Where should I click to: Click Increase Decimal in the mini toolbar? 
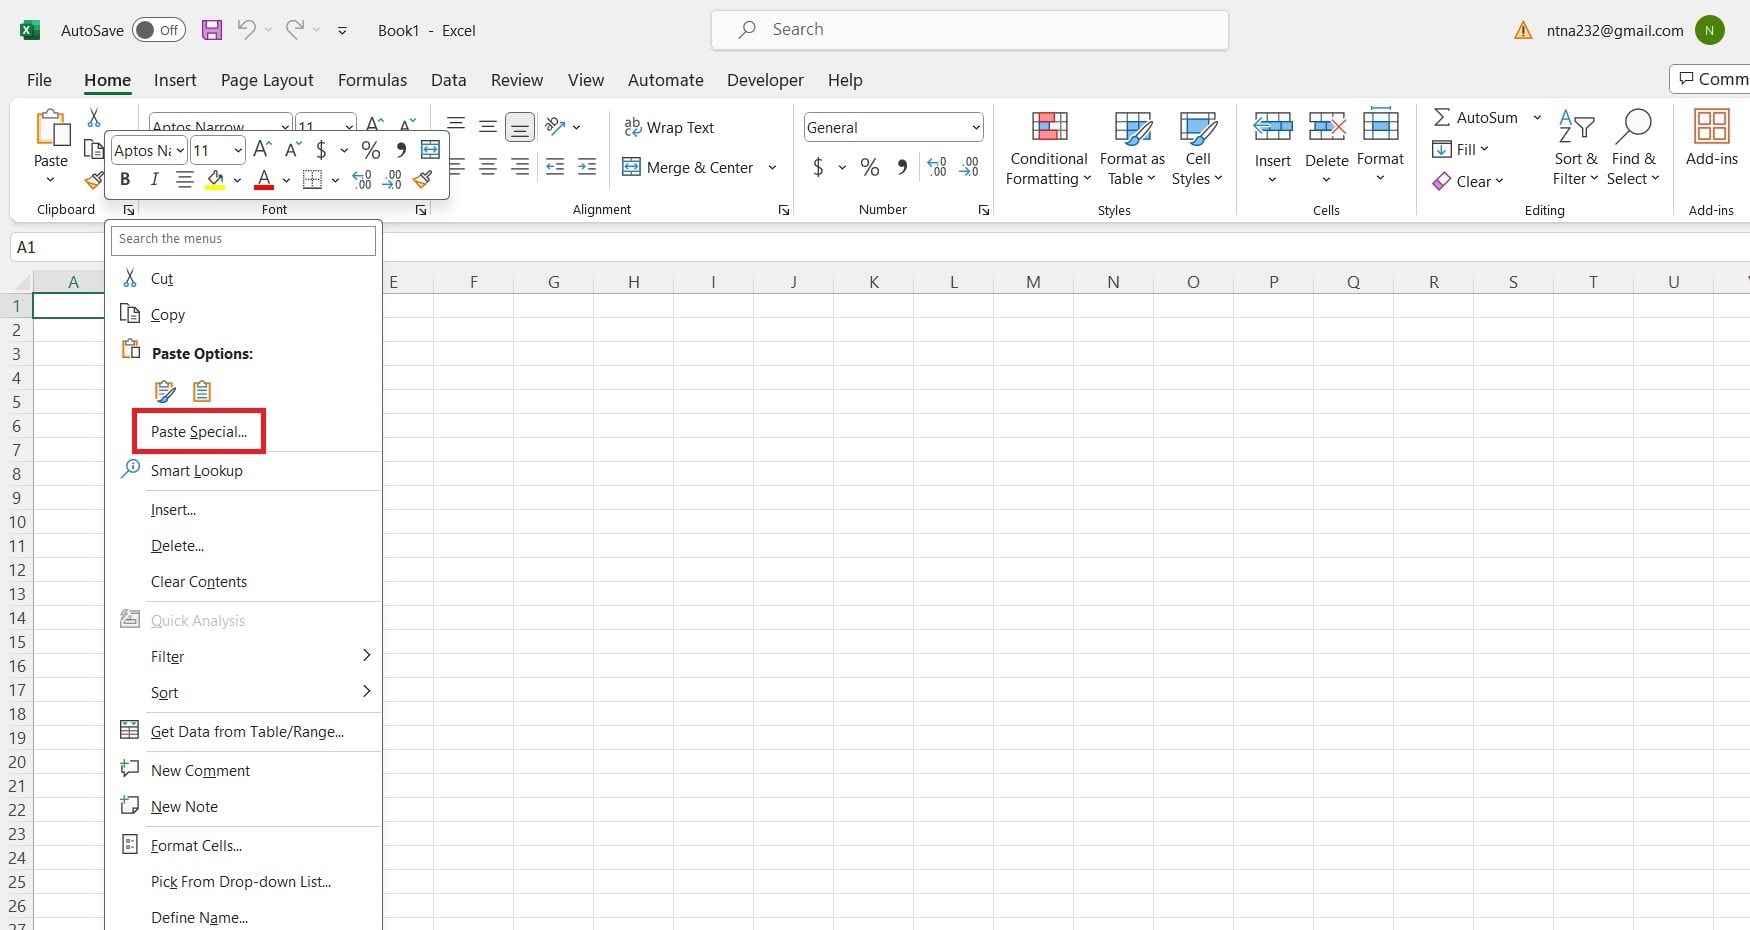[362, 180]
